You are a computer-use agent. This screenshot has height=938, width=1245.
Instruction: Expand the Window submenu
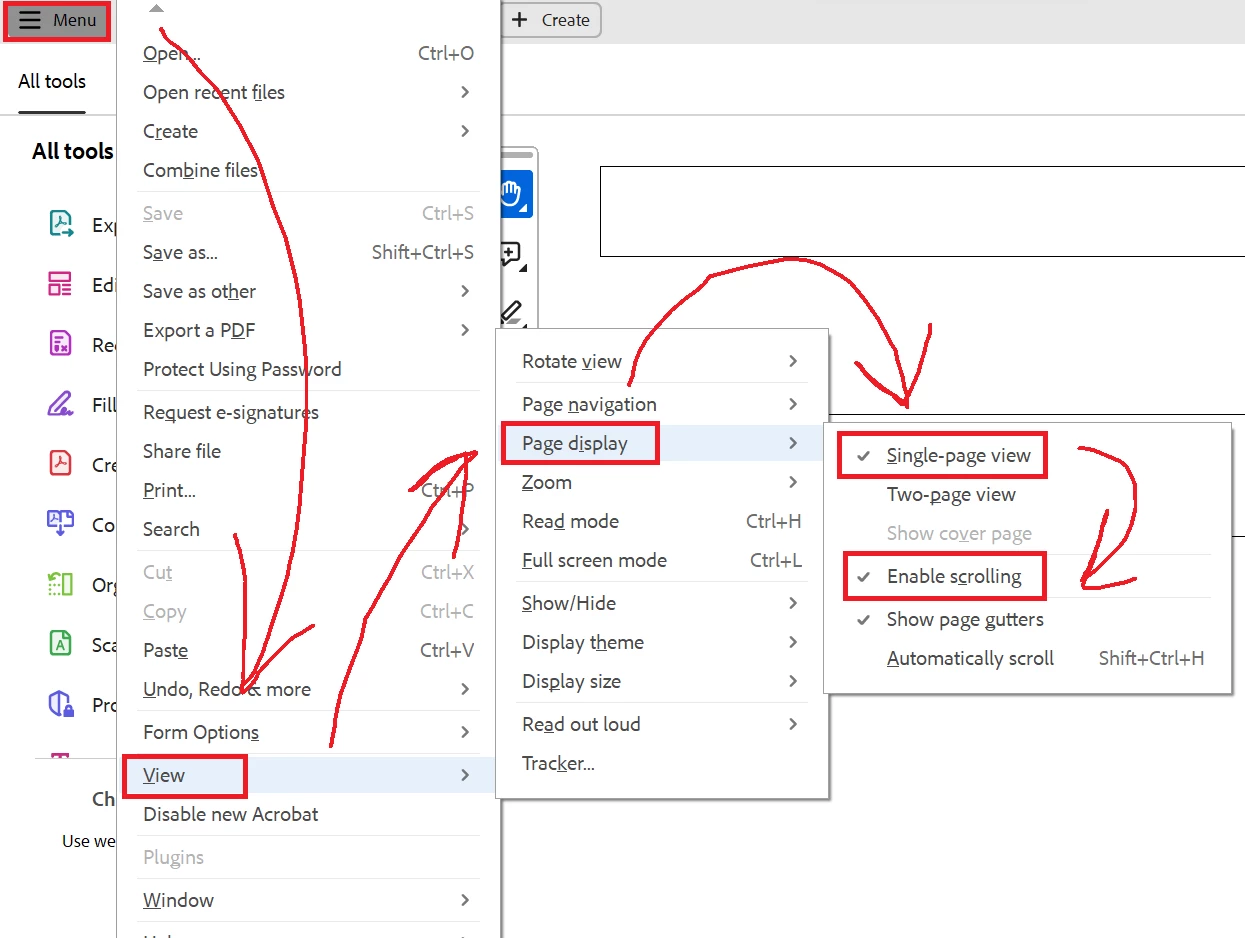(x=308, y=900)
